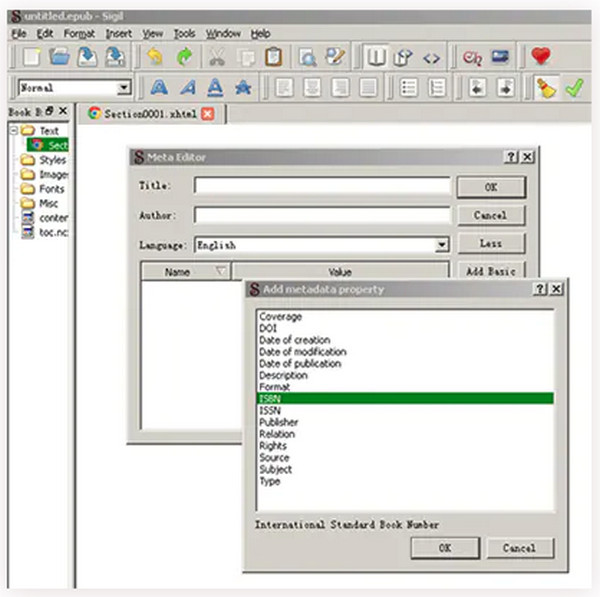Collapse the Text folder tree node
The height and width of the screenshot is (597, 600).
(14, 130)
